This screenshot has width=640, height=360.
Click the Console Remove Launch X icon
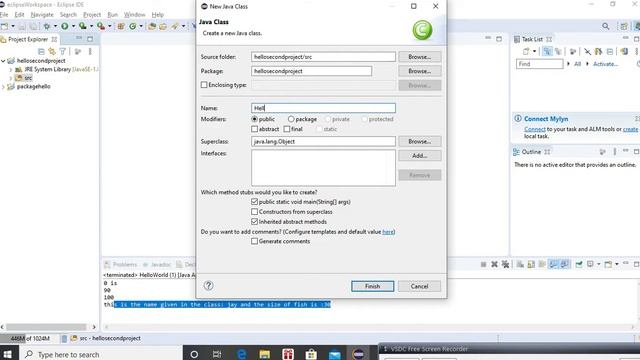(494, 264)
